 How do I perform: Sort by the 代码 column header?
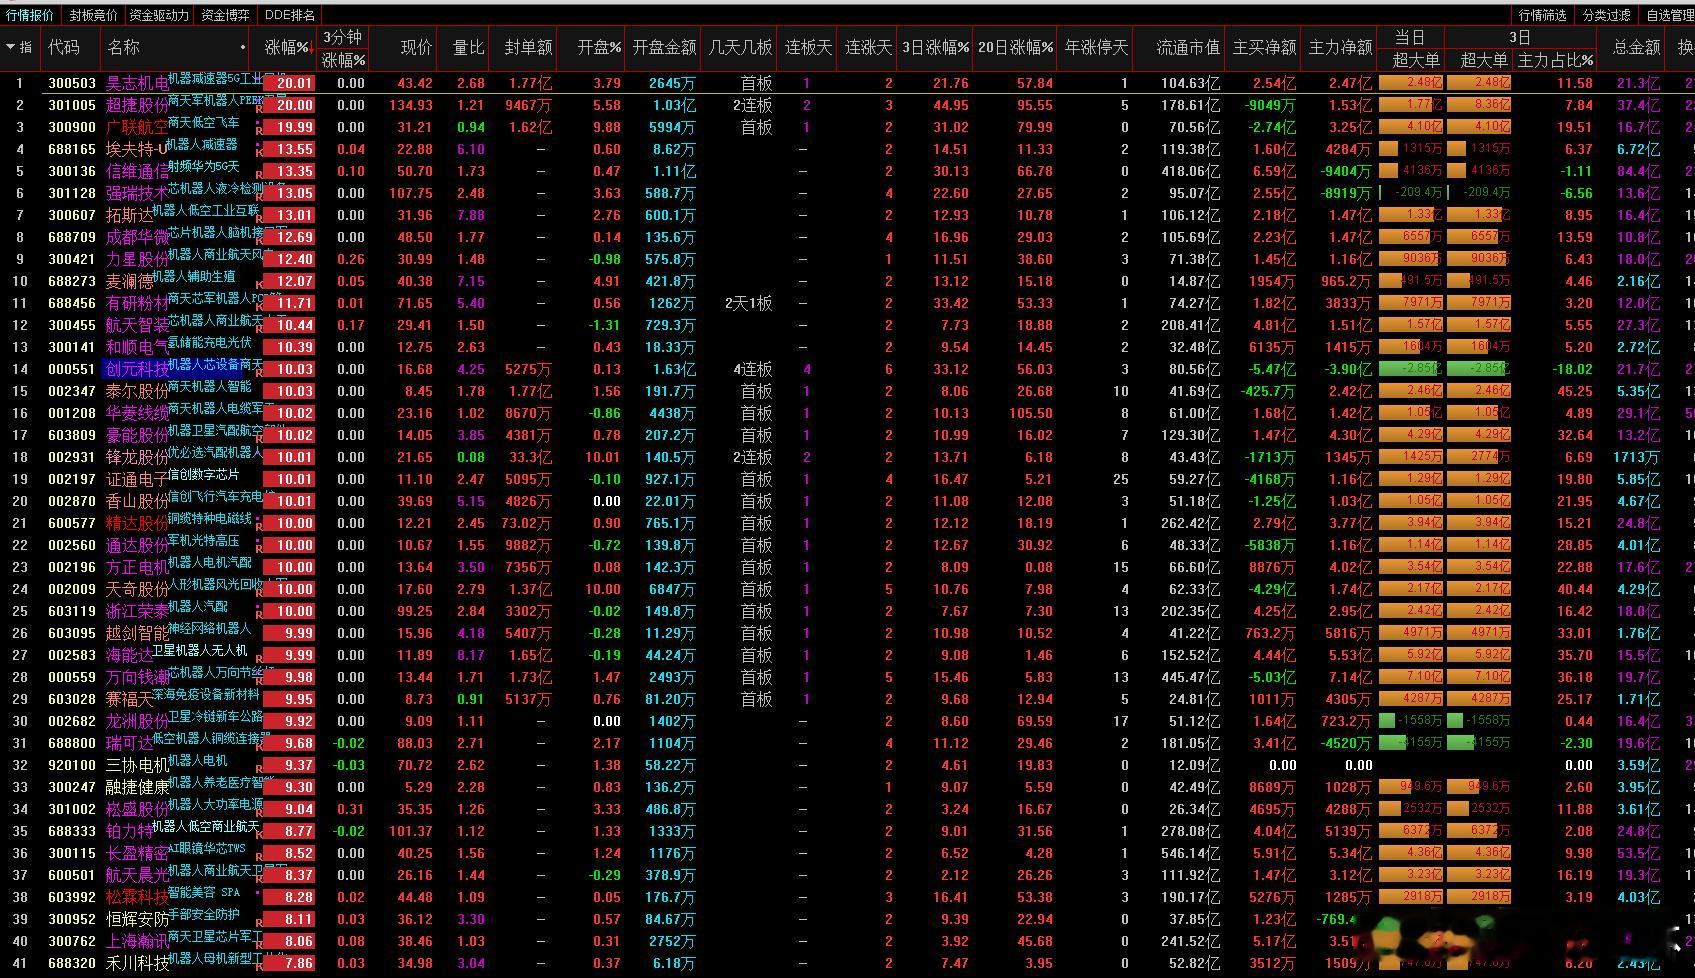click(x=64, y=48)
